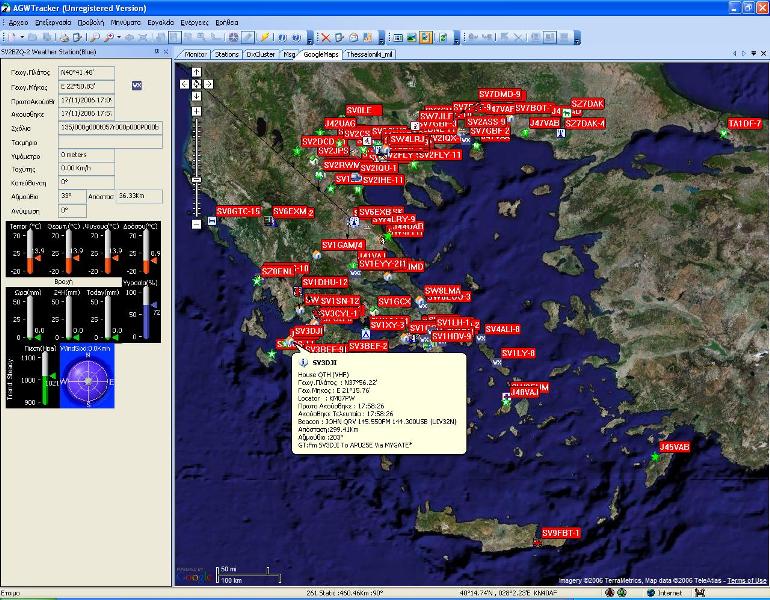The width and height of the screenshot is (770, 600).
Task: Open the Print Preview toolbar icon
Action: pyautogui.click(x=78, y=37)
